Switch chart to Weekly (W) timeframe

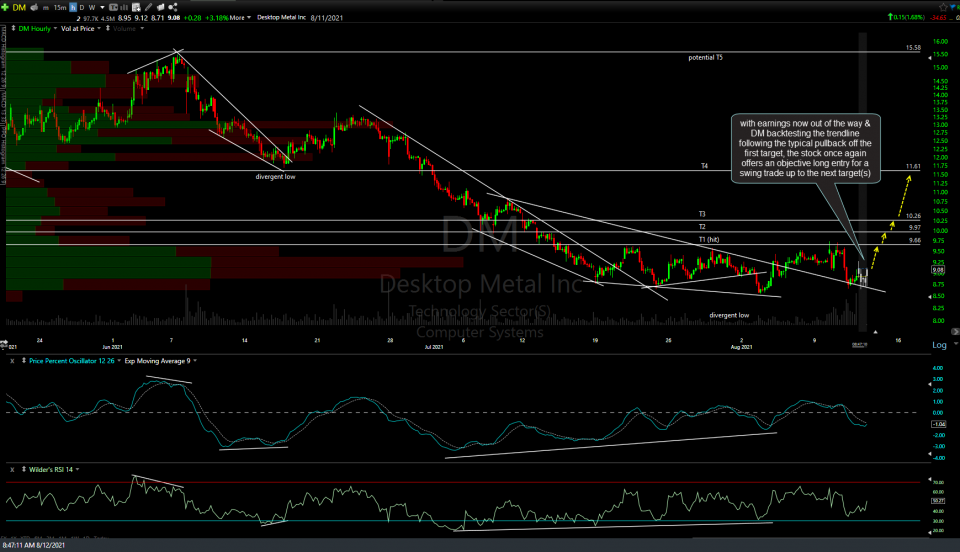coord(90,6)
